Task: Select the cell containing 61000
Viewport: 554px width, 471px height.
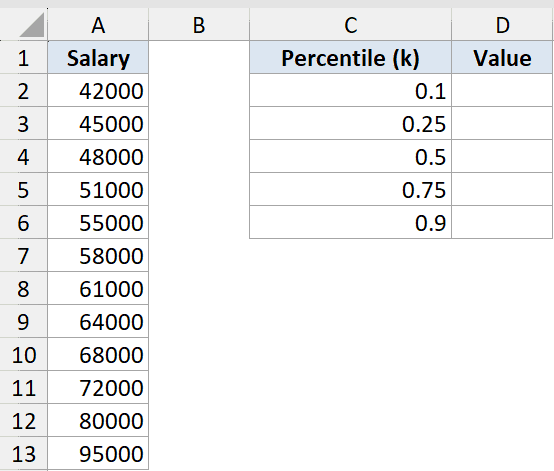Action: tap(98, 288)
